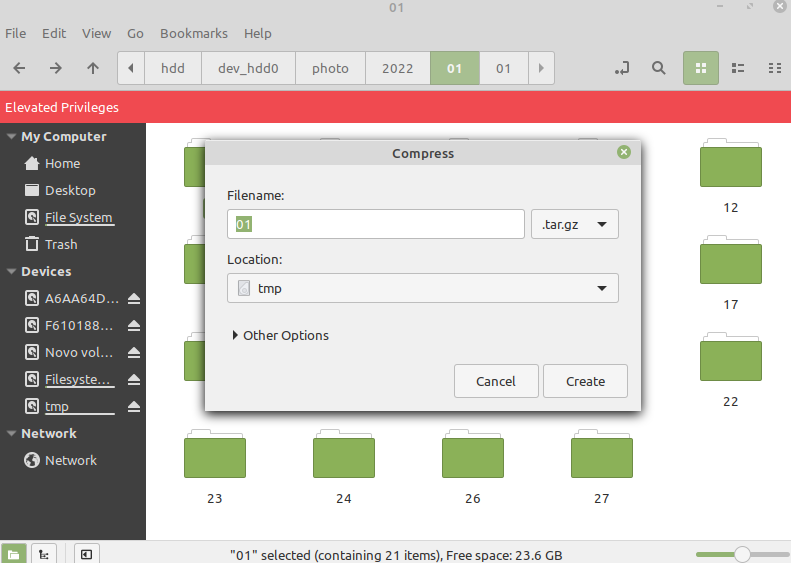Jump to 2022 in the path bar
The height and width of the screenshot is (563, 791).
click(x=398, y=68)
